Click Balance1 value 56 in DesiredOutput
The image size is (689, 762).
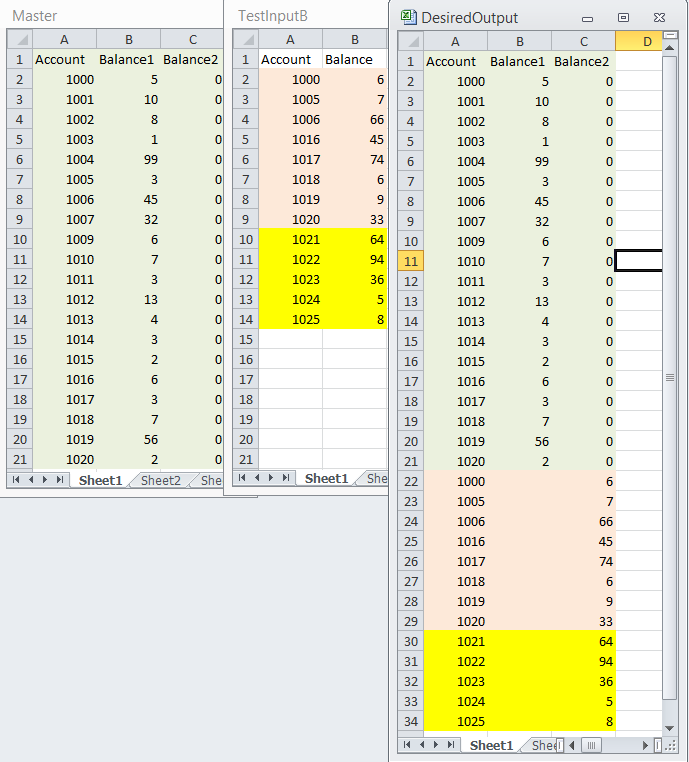click(519, 441)
